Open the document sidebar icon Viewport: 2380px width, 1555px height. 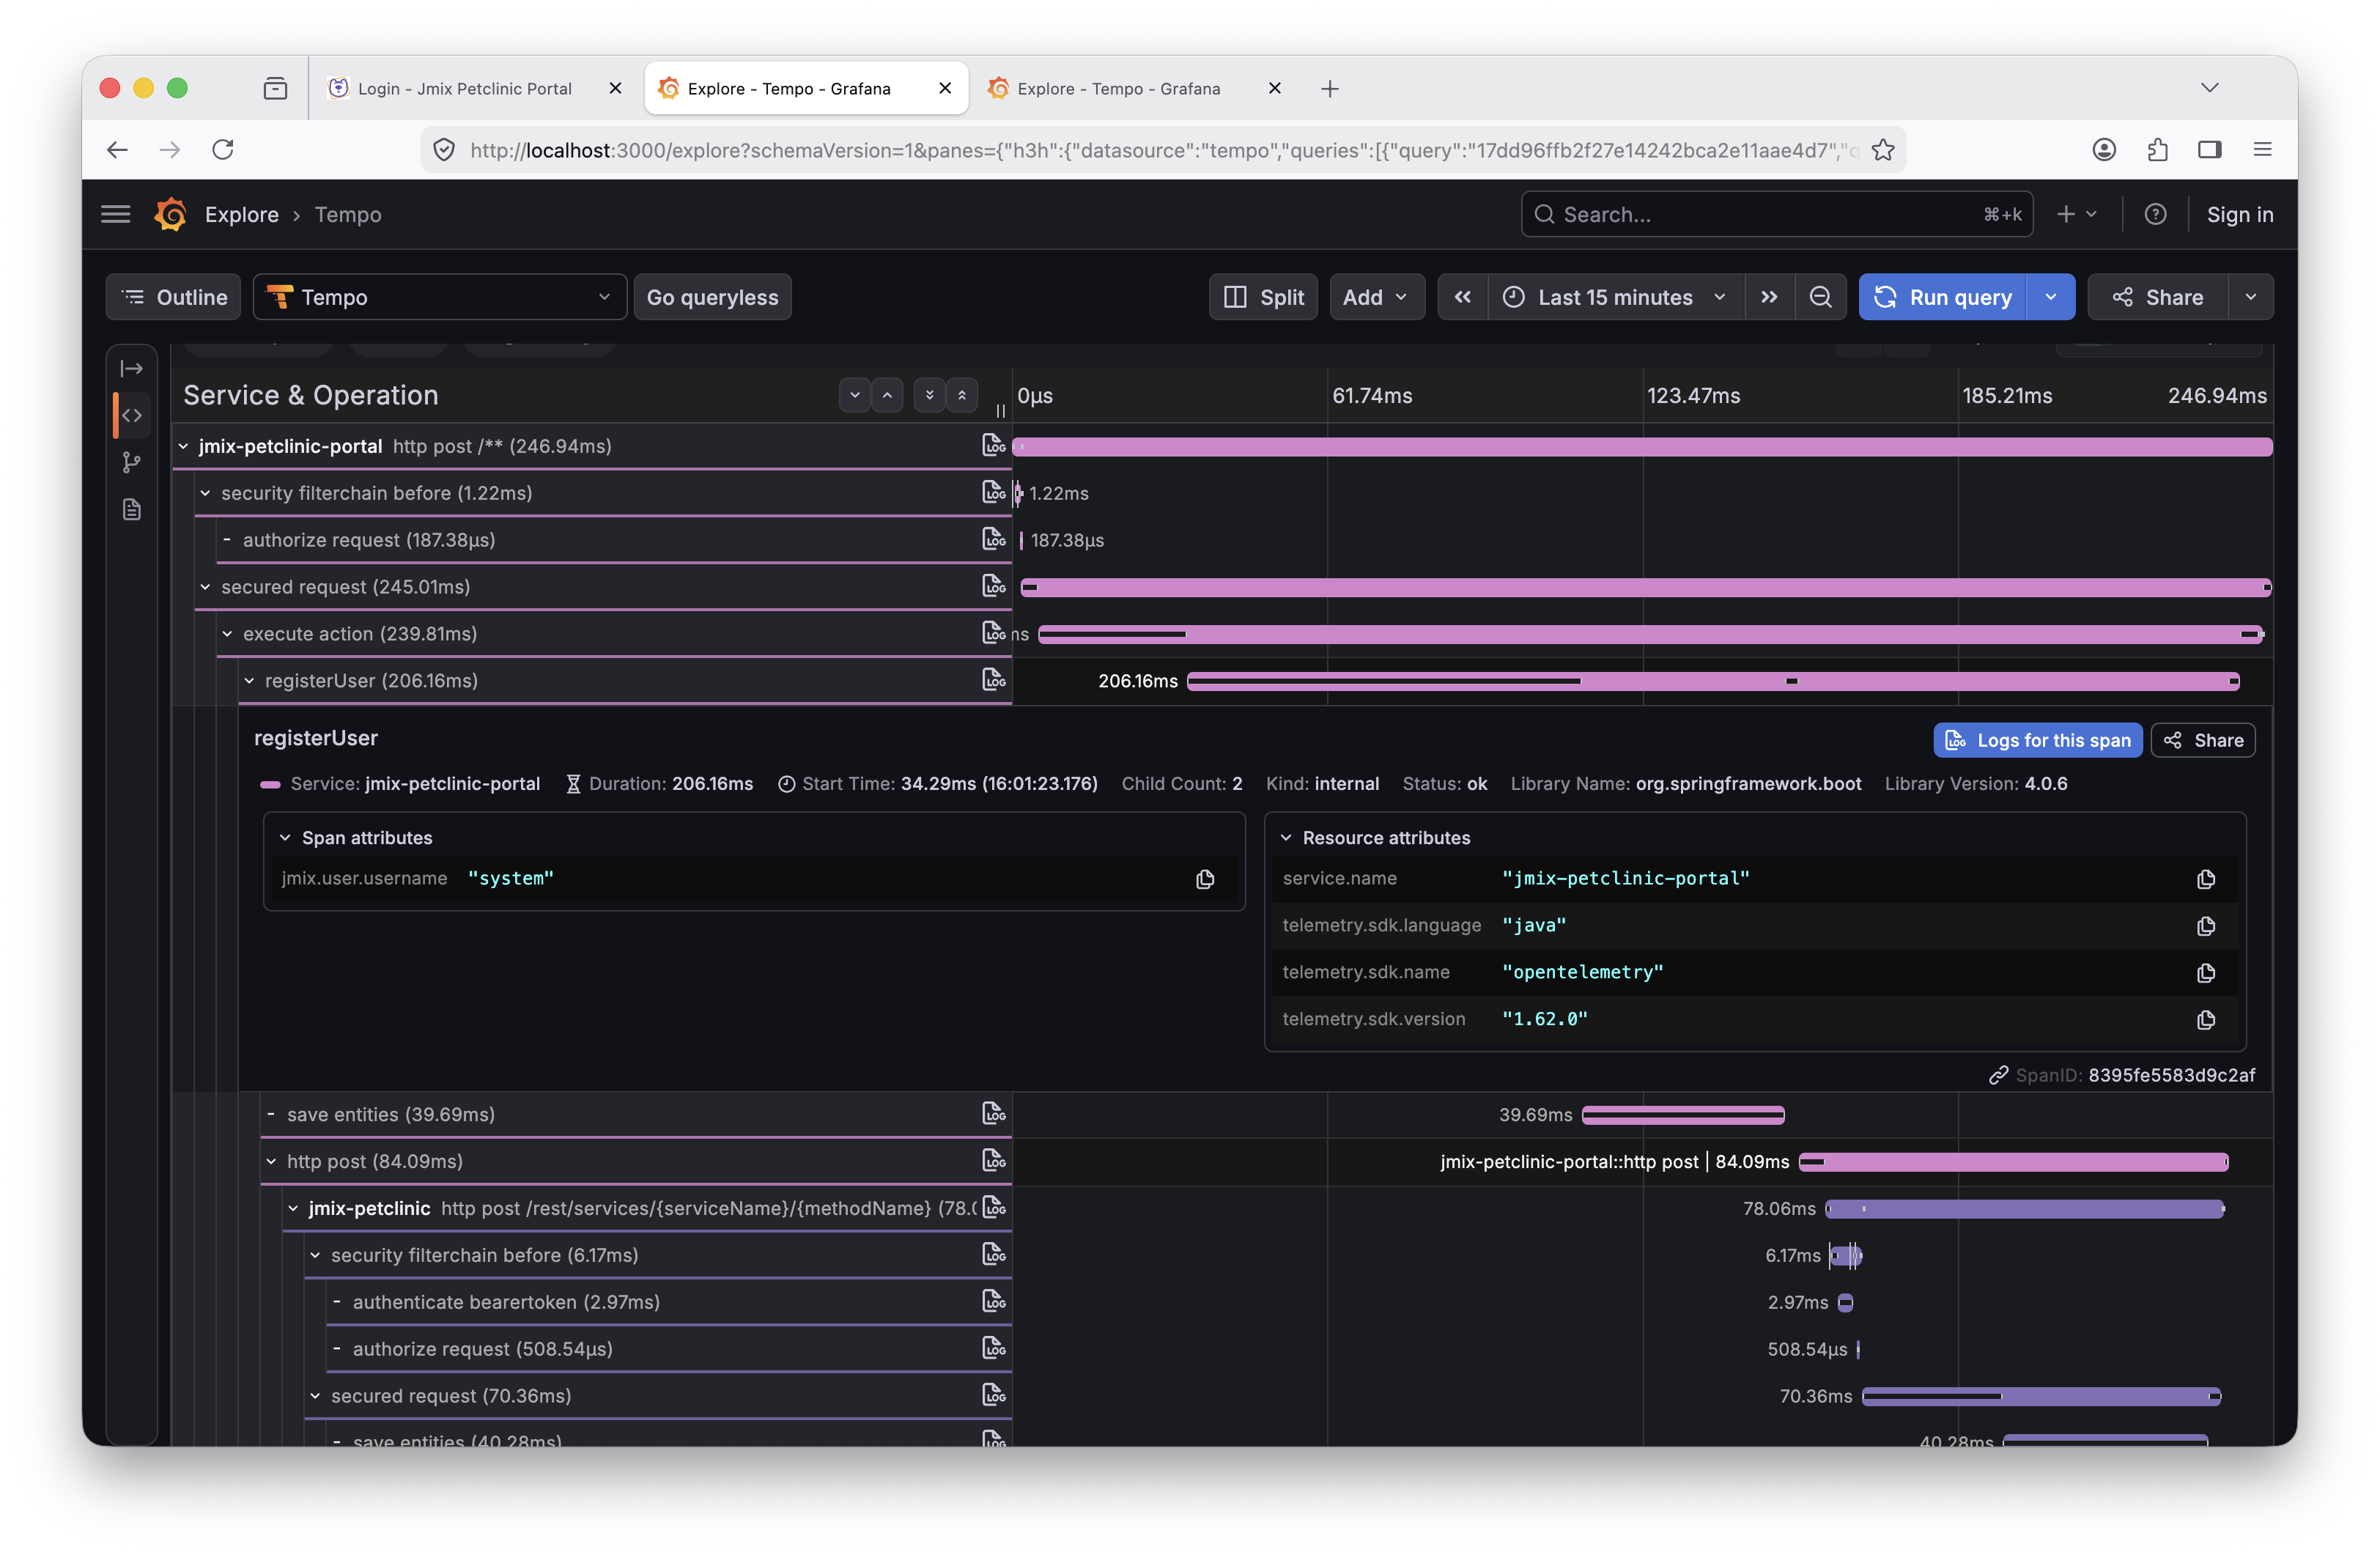coord(132,509)
